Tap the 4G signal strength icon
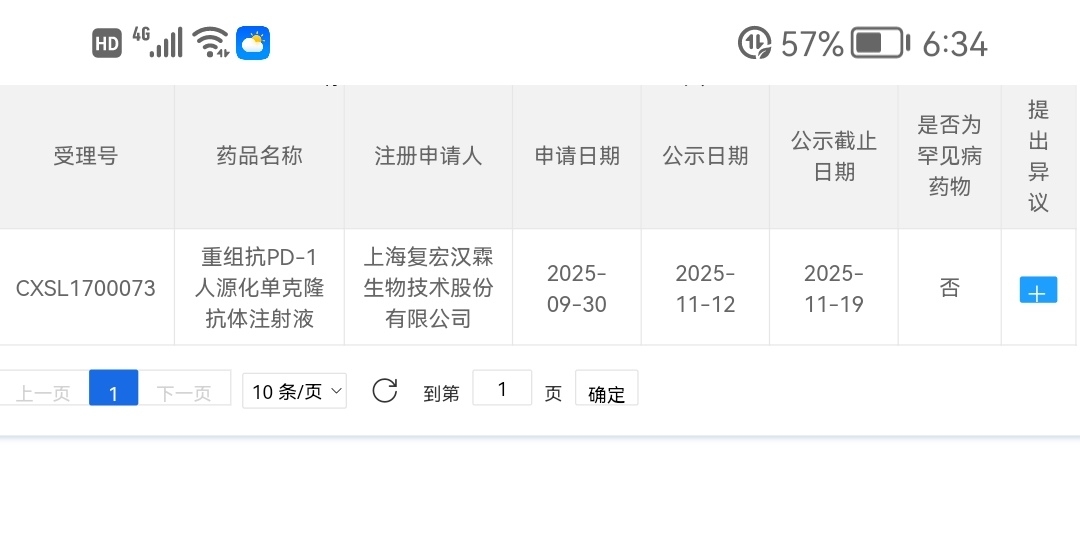 coord(158,42)
